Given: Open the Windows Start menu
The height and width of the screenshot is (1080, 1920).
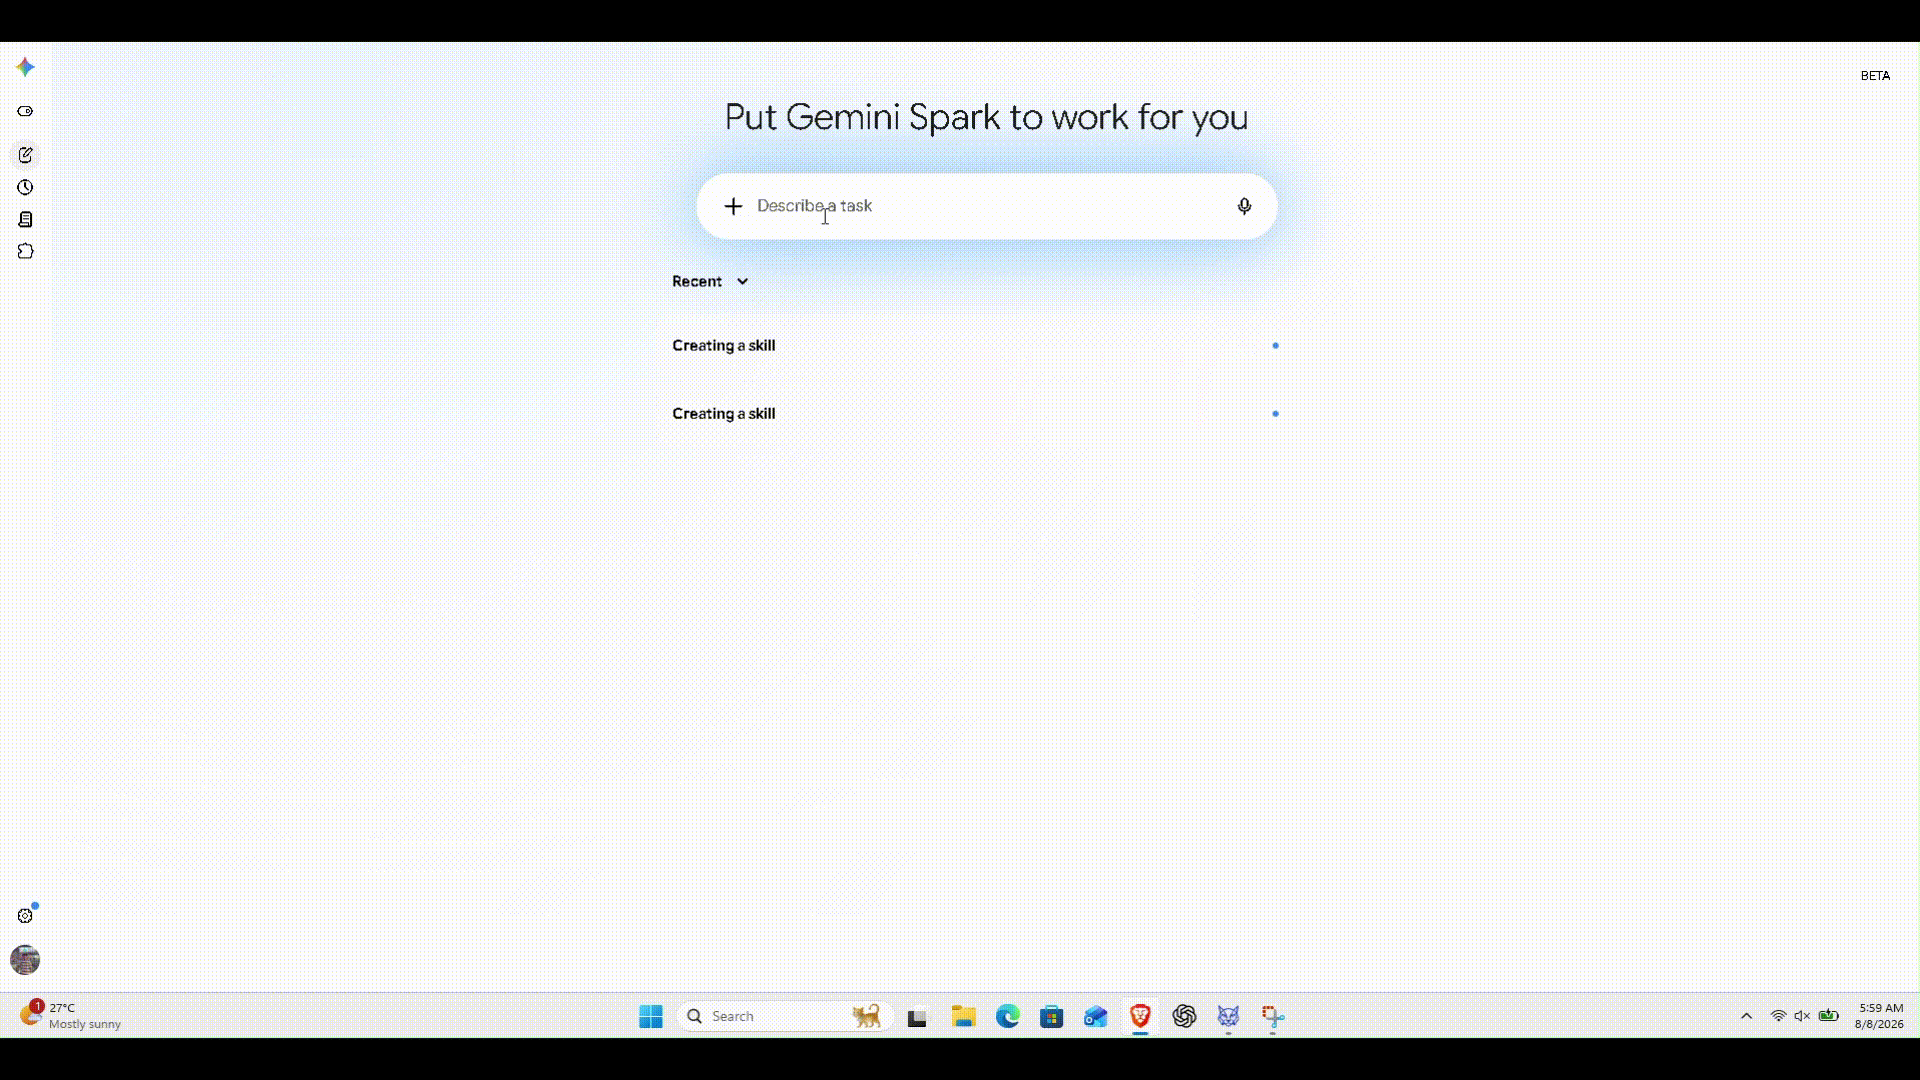Looking at the screenshot, I should pyautogui.click(x=651, y=1016).
